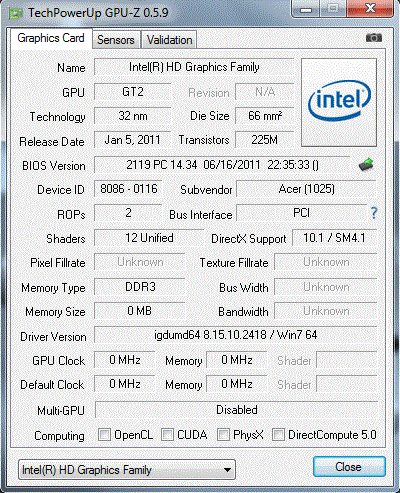Select the Graphics Card tab
400x493 pixels.
(x=51, y=38)
